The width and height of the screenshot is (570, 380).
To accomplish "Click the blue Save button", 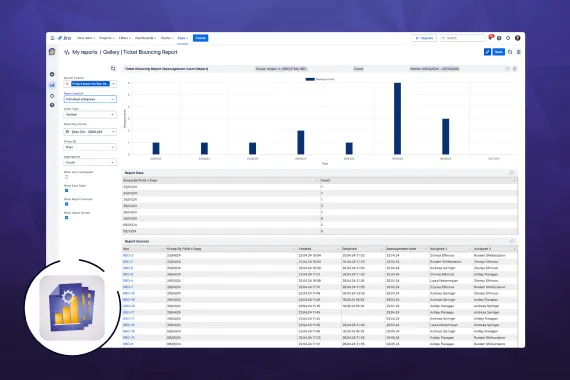I will tap(499, 52).
